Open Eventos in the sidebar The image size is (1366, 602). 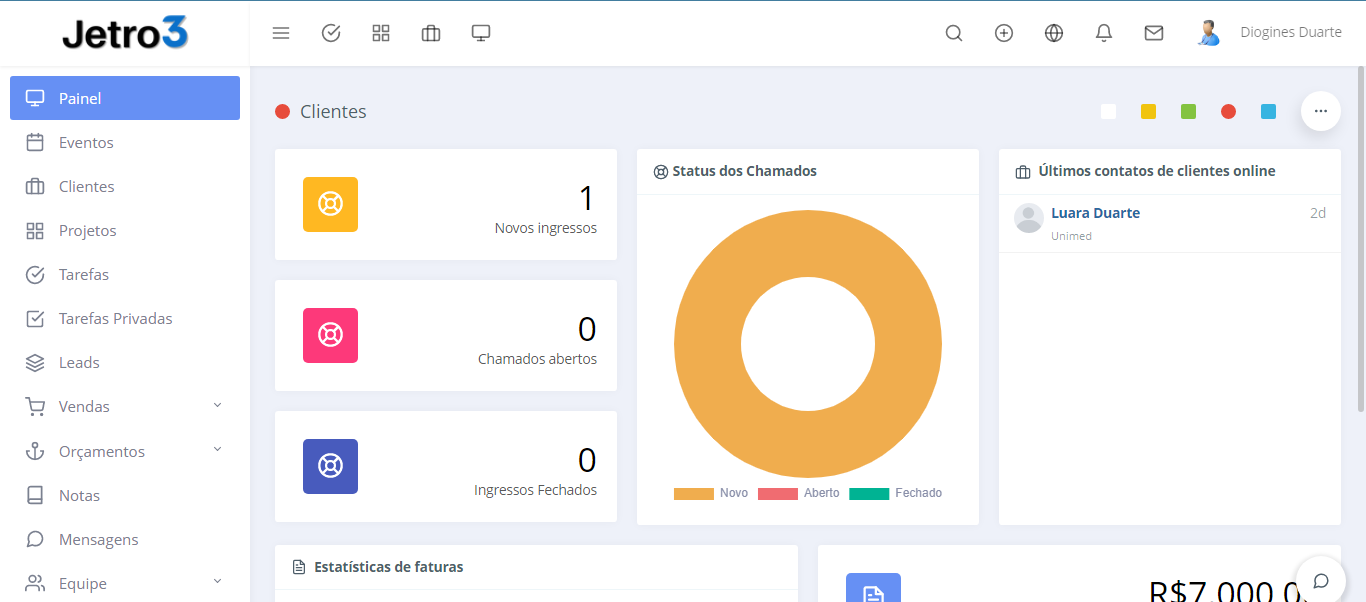click(86, 143)
